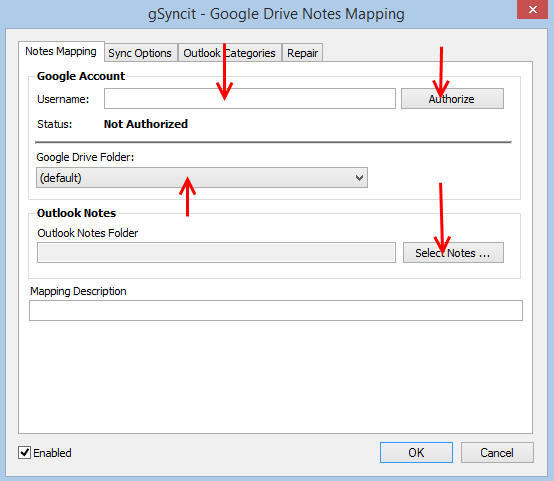Screen dimensions: 554x481
Task: Expand the Google Drive Folder dropdown
Action: tap(202, 178)
